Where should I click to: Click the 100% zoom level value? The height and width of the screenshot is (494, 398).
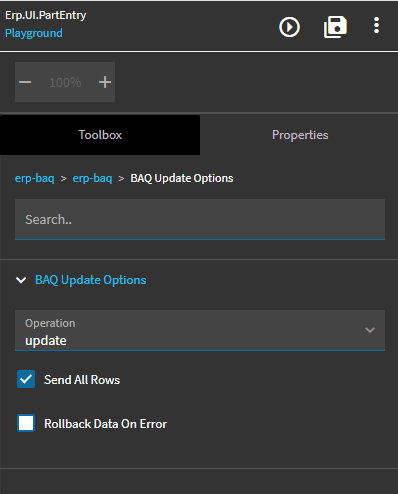pos(65,82)
